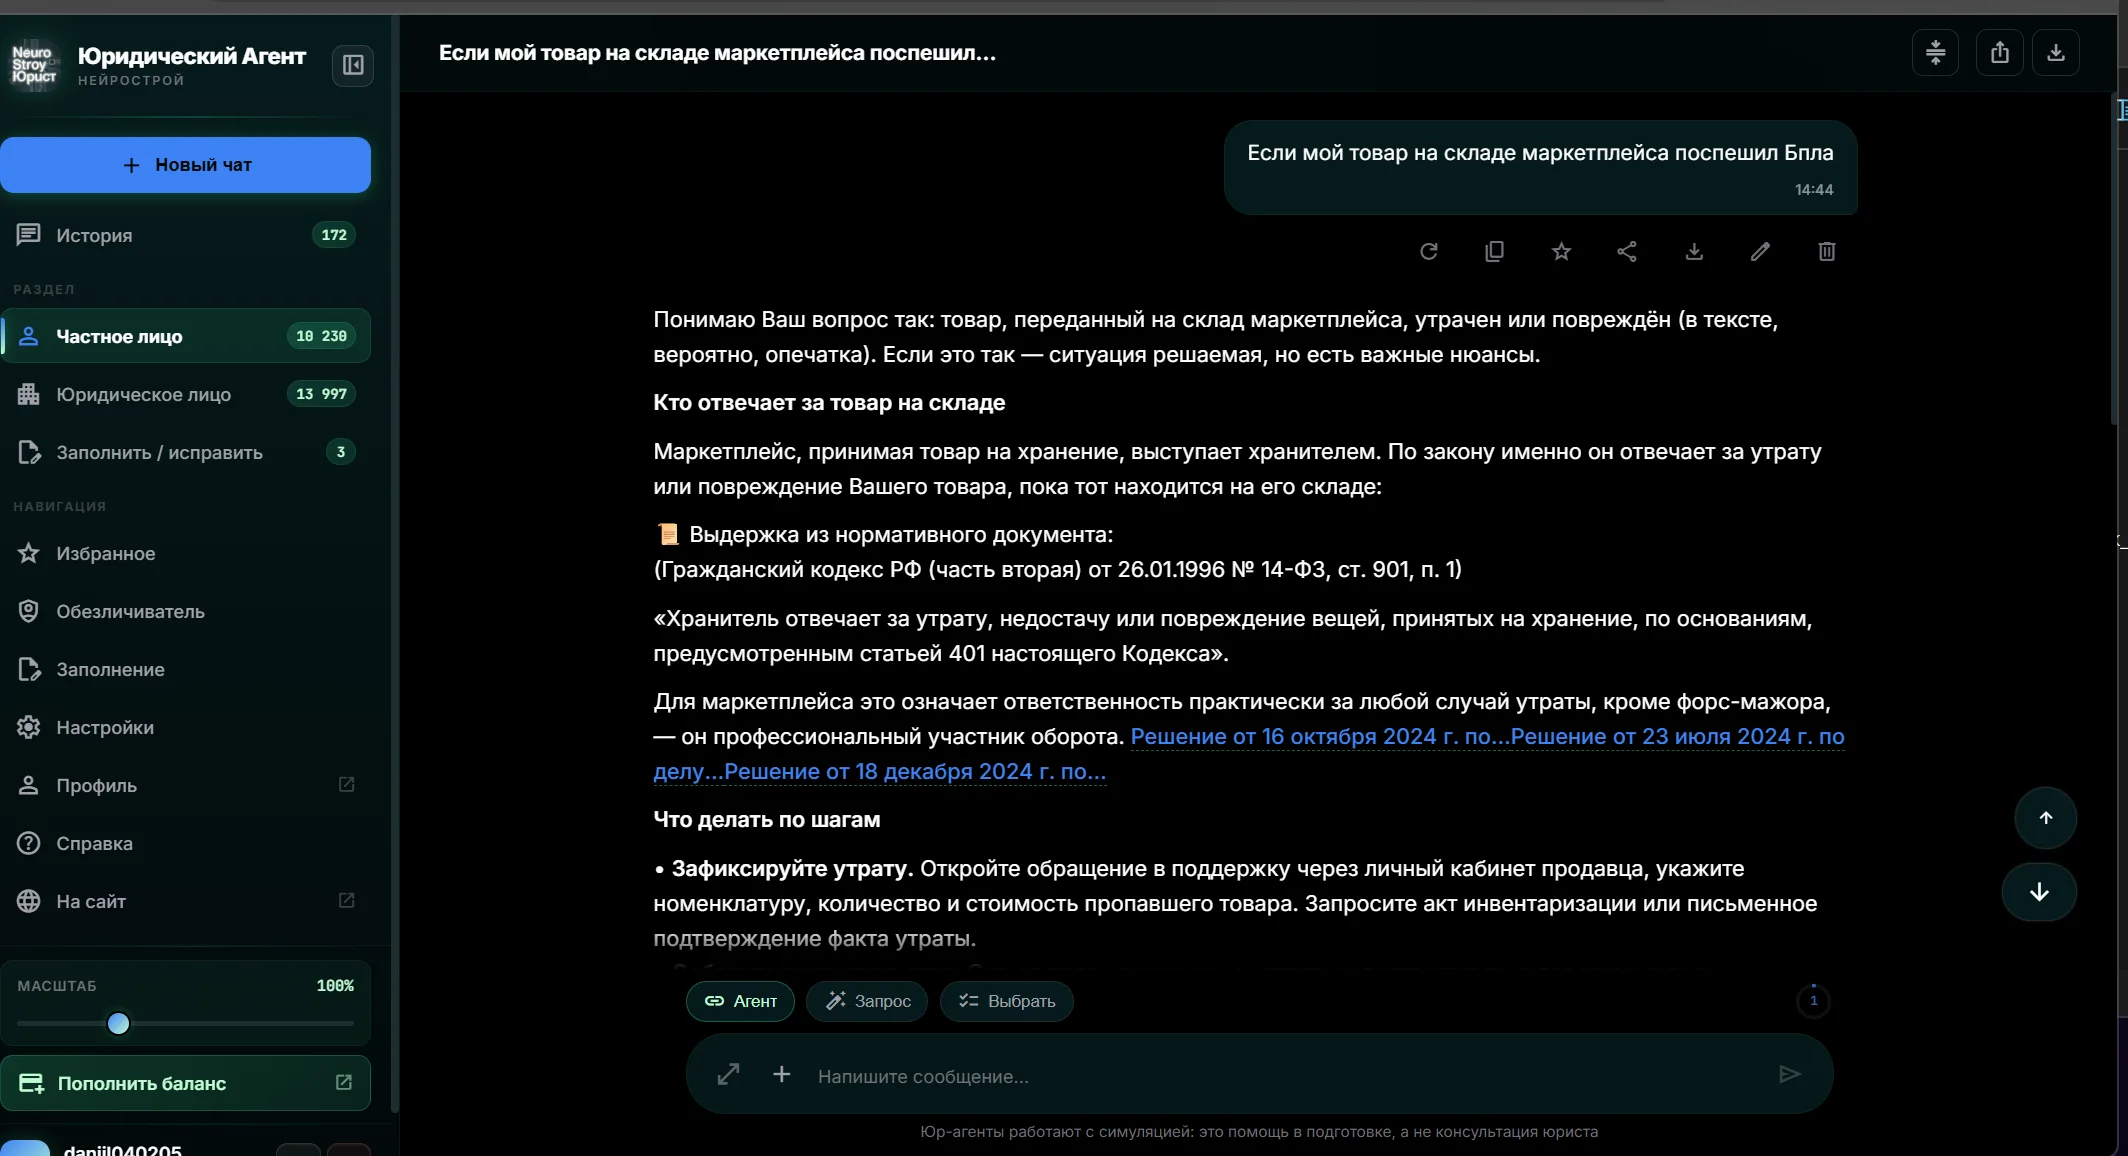The height and width of the screenshot is (1156, 2128).
Task: Open Избранное in navigation
Action: click(186, 553)
